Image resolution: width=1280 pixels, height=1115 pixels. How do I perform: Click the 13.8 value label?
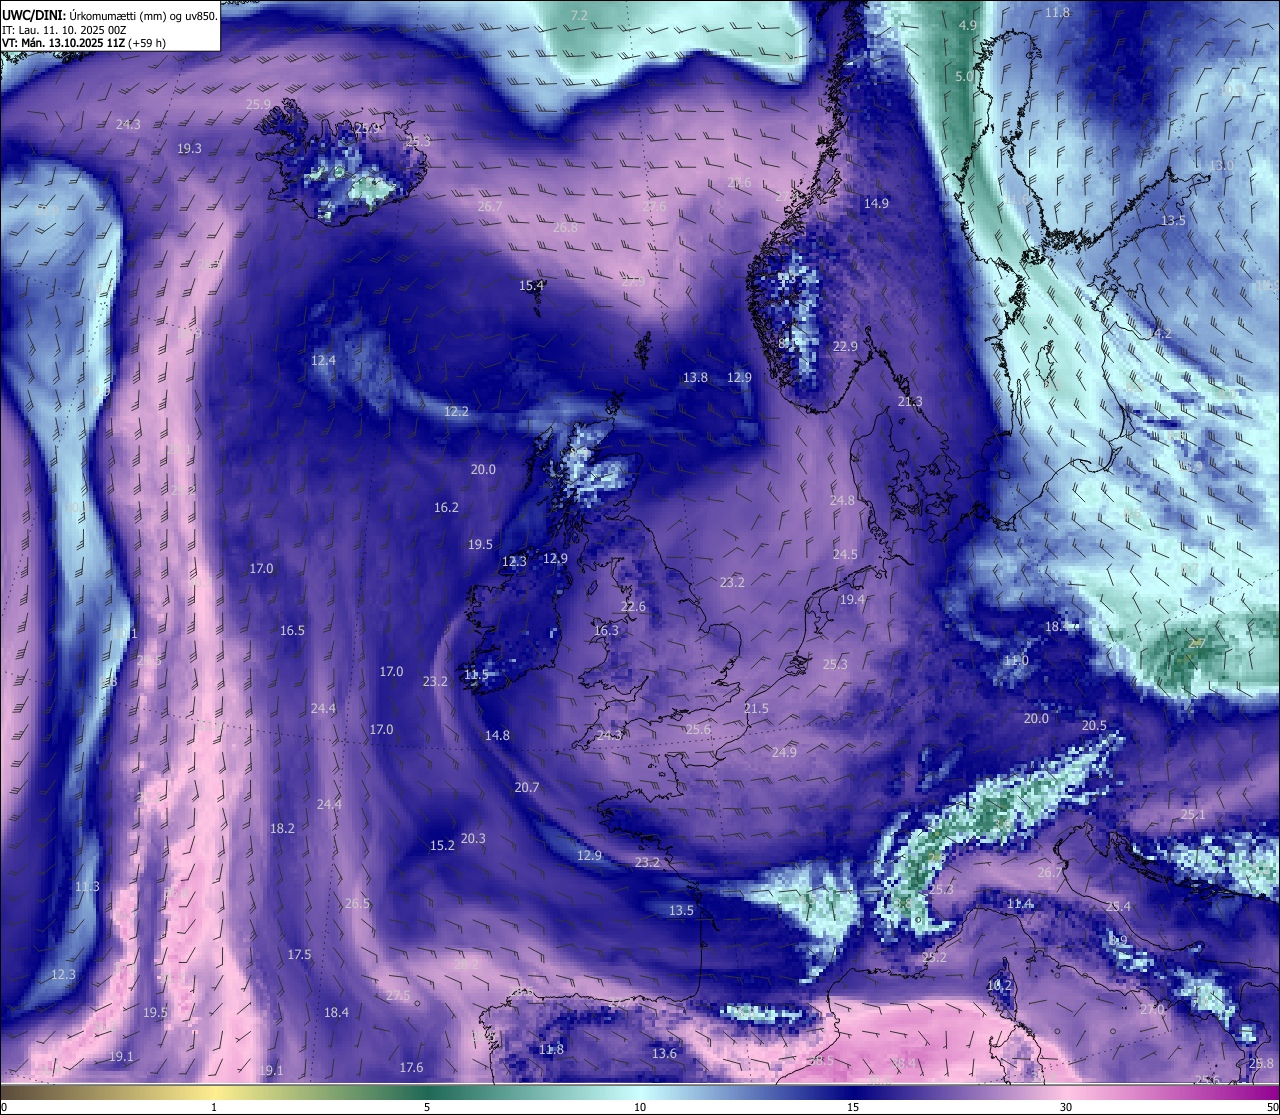point(695,377)
